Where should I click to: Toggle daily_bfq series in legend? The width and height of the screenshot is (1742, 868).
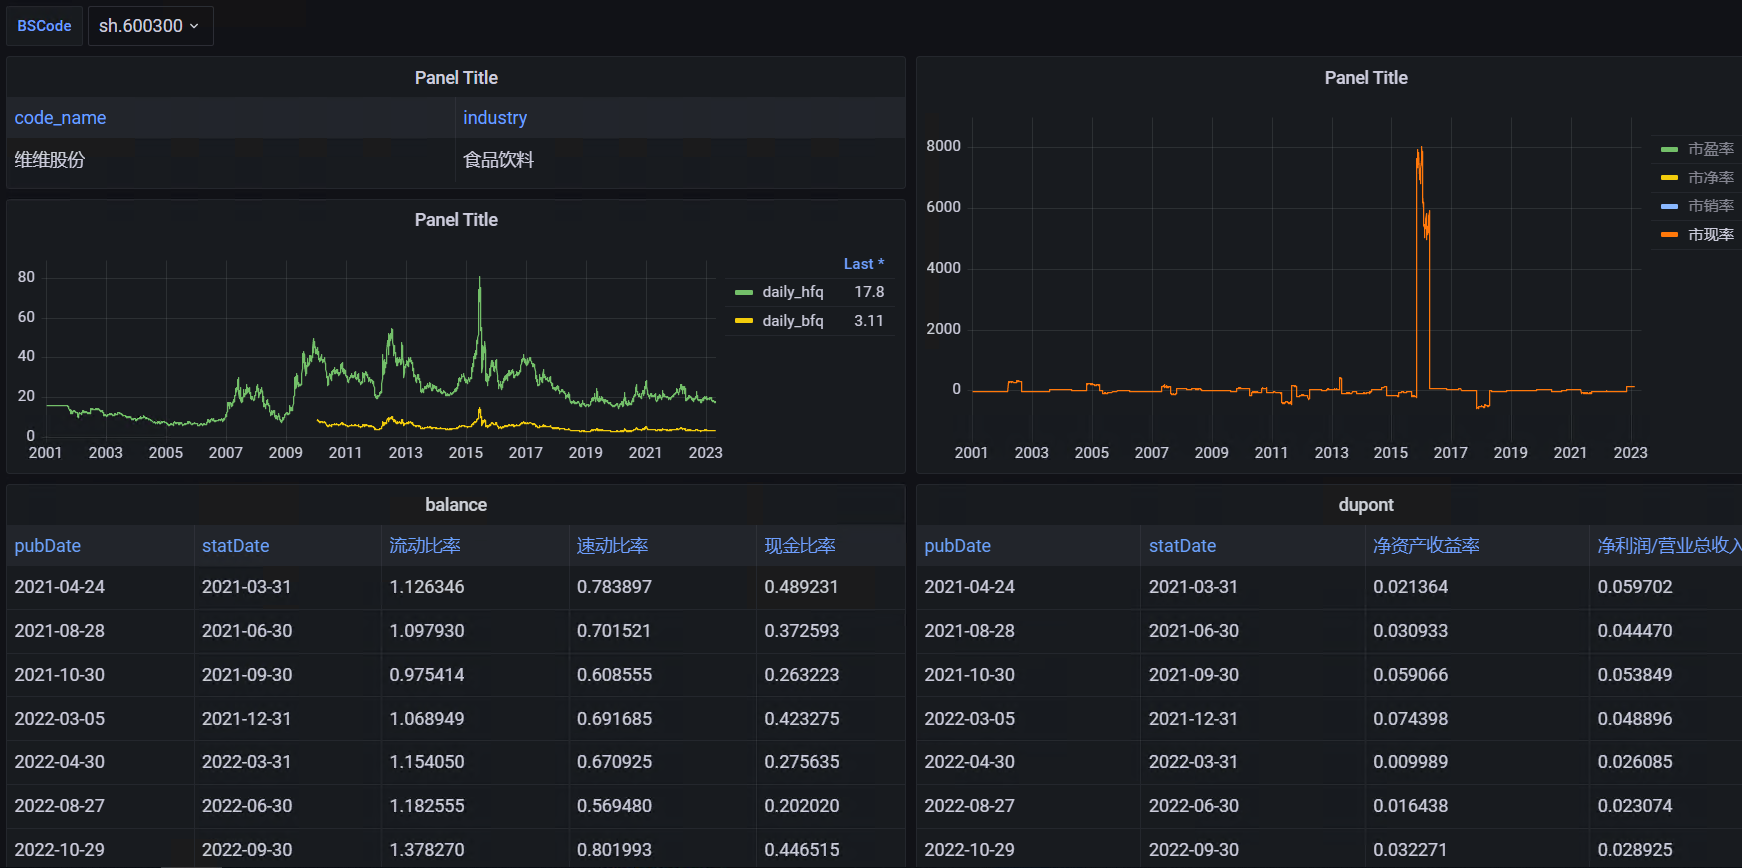[x=793, y=321]
